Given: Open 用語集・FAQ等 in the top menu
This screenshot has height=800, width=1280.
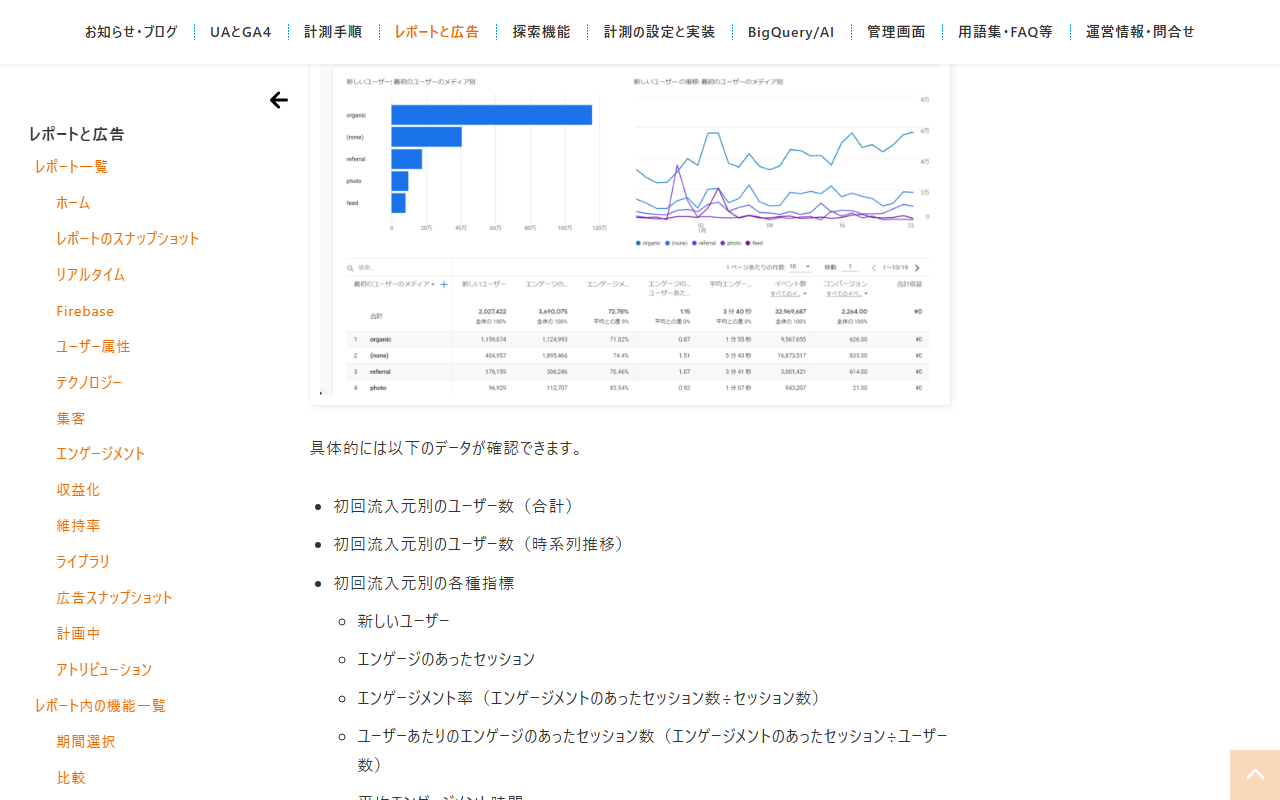Looking at the screenshot, I should pyautogui.click(x=1005, y=32).
